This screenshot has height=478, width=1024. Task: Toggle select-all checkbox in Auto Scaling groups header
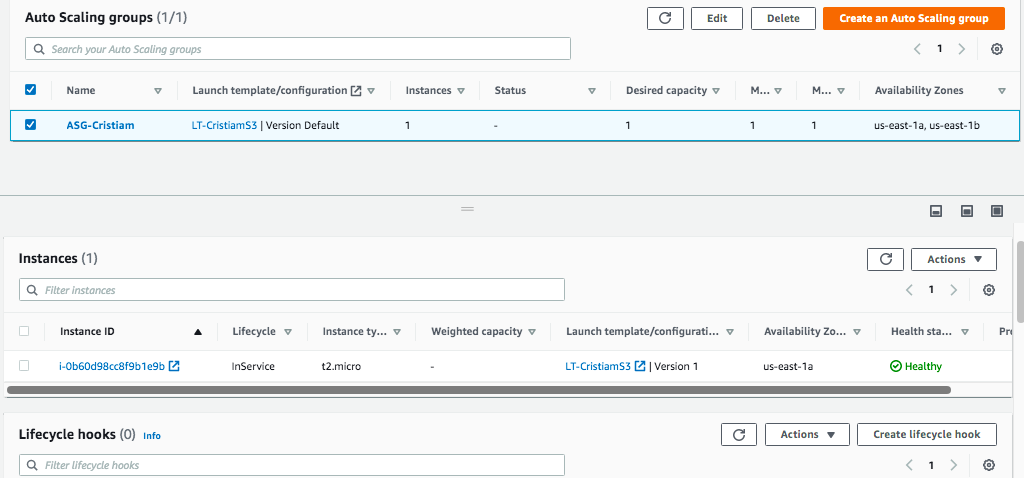click(30, 90)
